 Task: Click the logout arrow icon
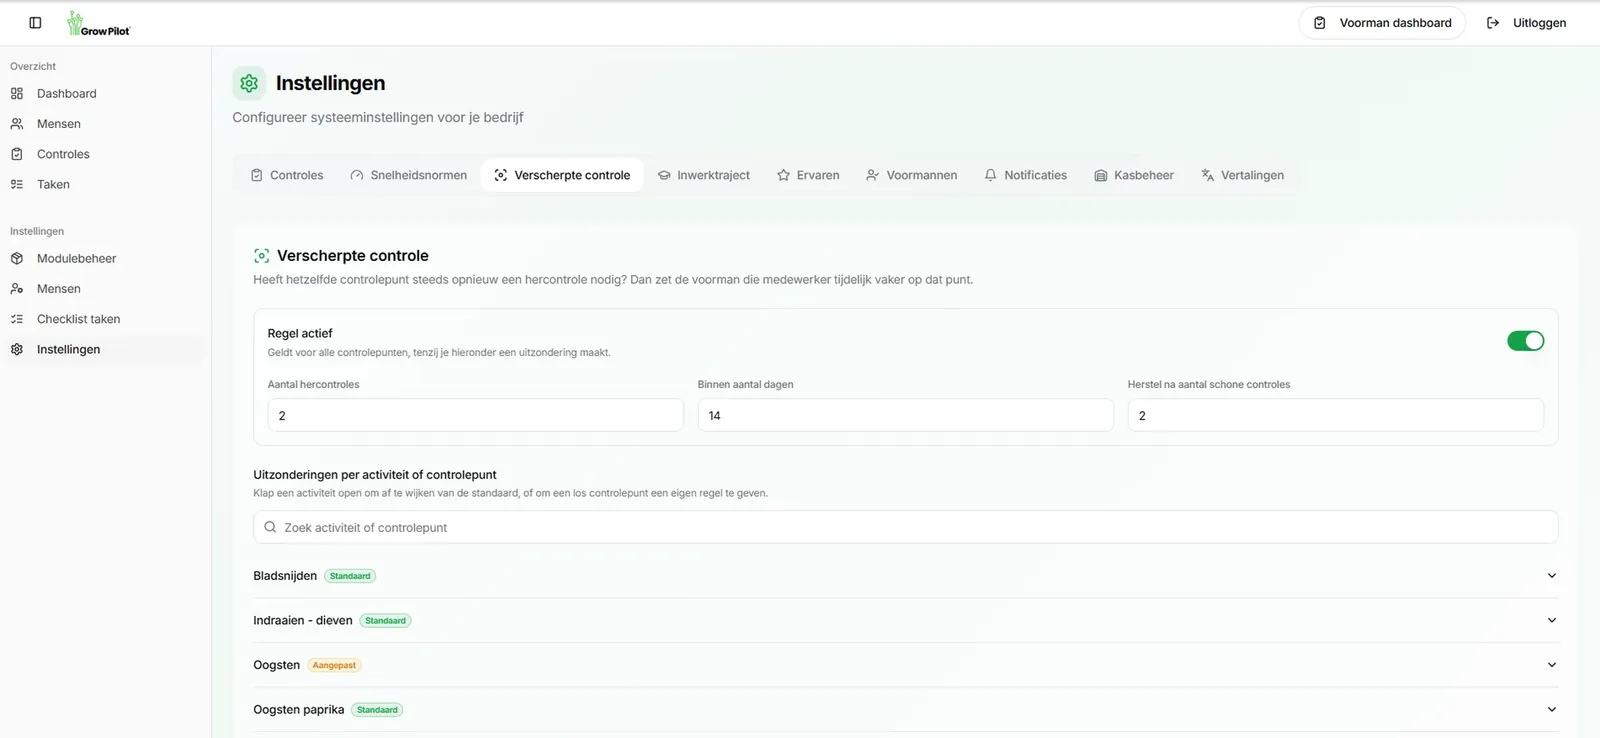pyautogui.click(x=1493, y=23)
